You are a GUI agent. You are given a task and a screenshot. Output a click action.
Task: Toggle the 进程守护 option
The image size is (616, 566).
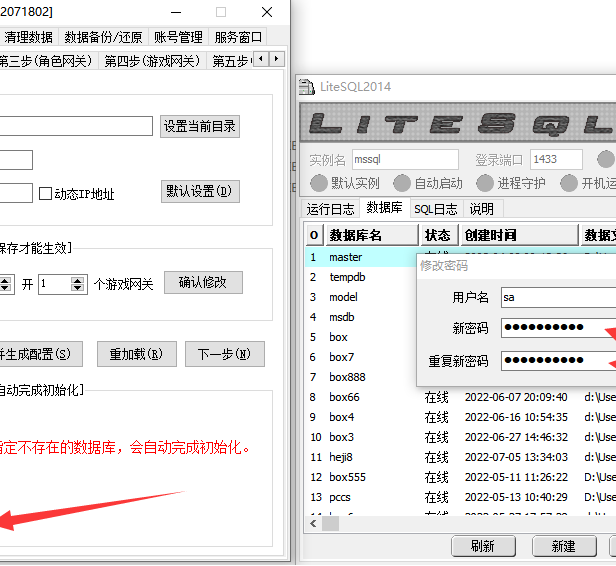485,183
